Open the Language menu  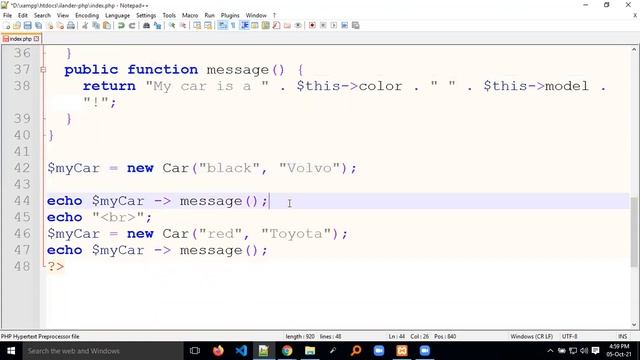click(x=118, y=15)
